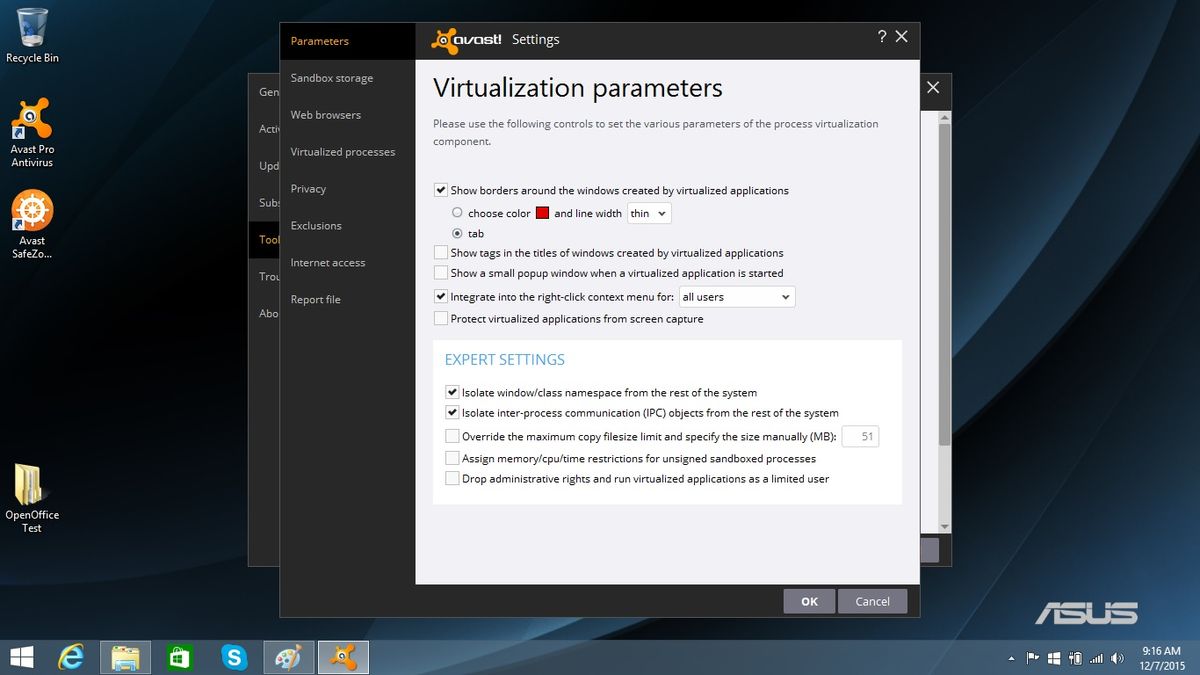Viewport: 1200px width, 675px height.
Task: Toggle Show borders around virtualized windows
Action: click(441, 190)
